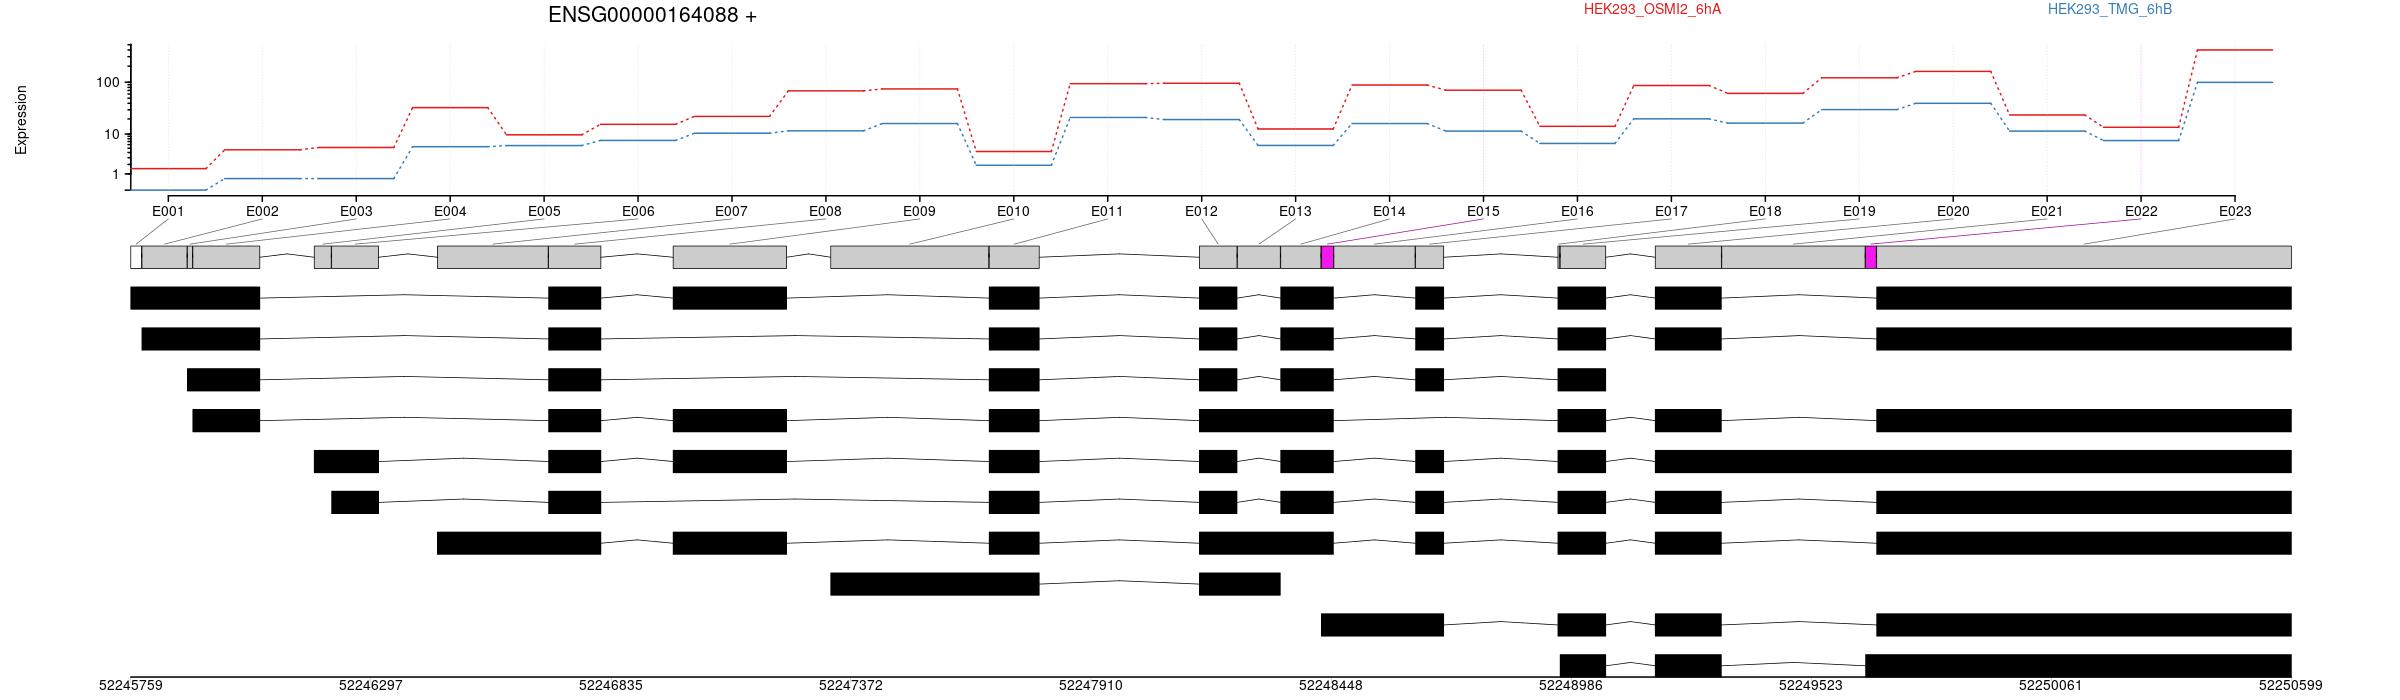Viewport: 2400px width, 700px height.
Task: Click exon label E006
Action: point(638,211)
